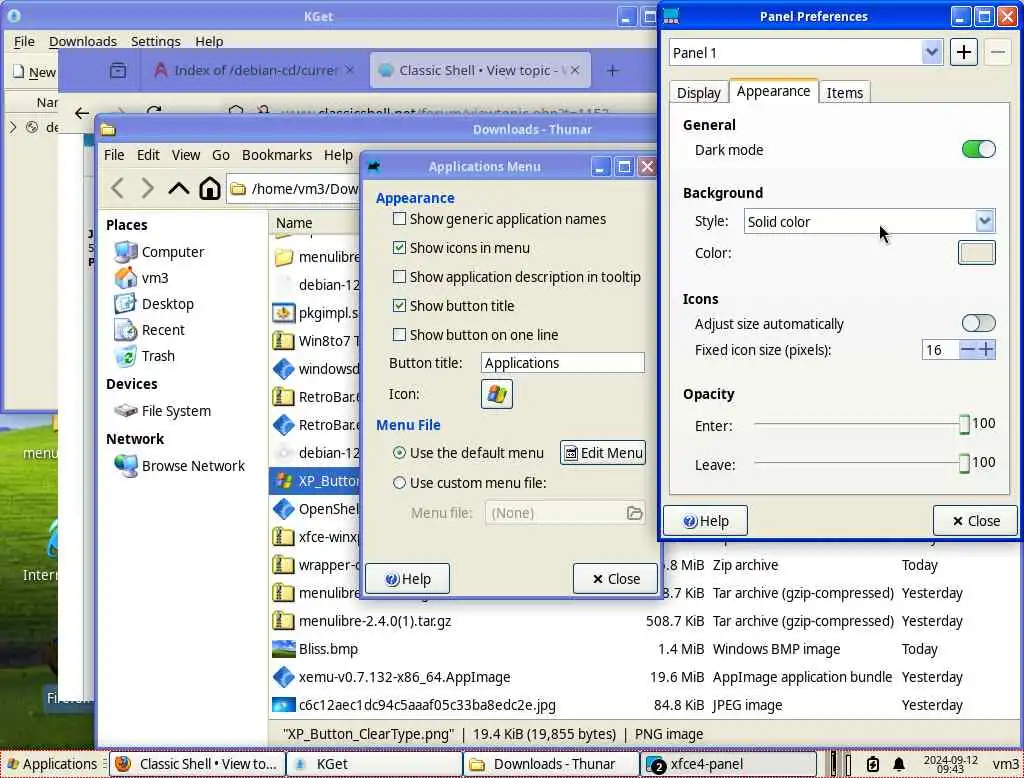
Task: Open power manager icon in tray
Action: pos(872,764)
